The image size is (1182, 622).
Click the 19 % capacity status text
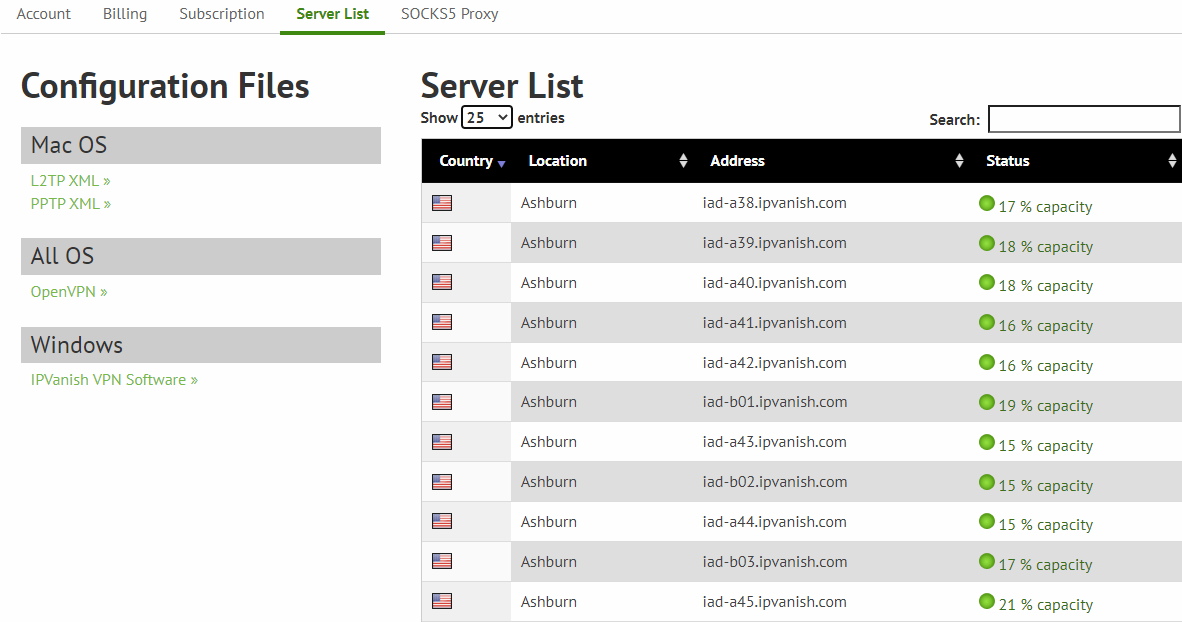tap(1046, 406)
